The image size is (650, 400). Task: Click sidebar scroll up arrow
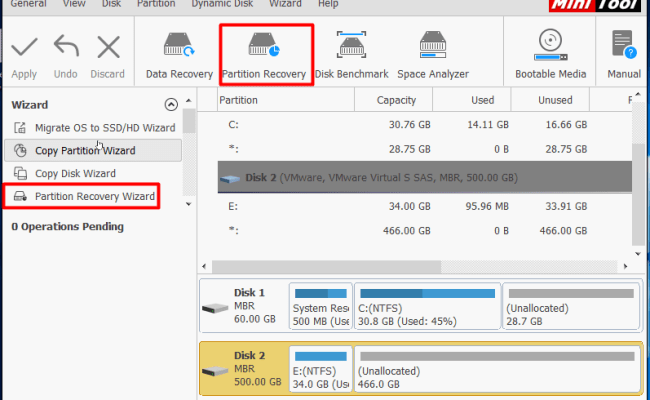[x=189, y=101]
